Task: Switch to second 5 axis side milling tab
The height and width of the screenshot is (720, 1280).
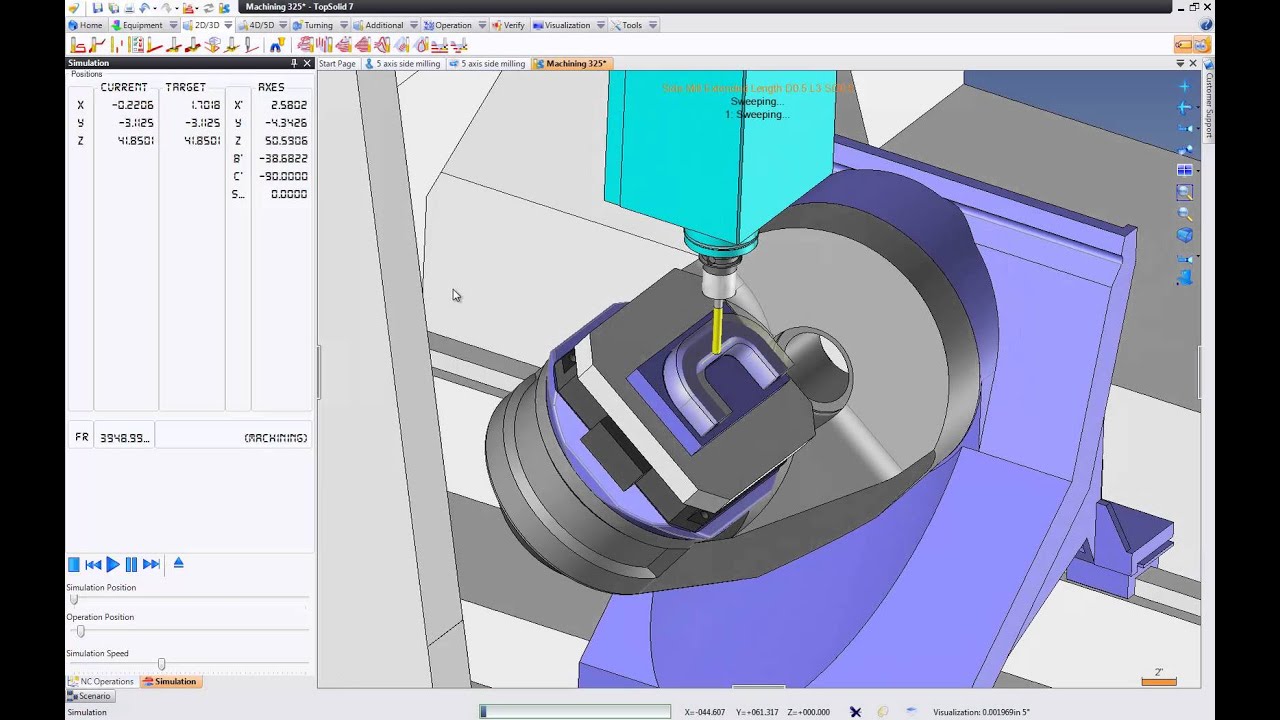Action: [487, 64]
